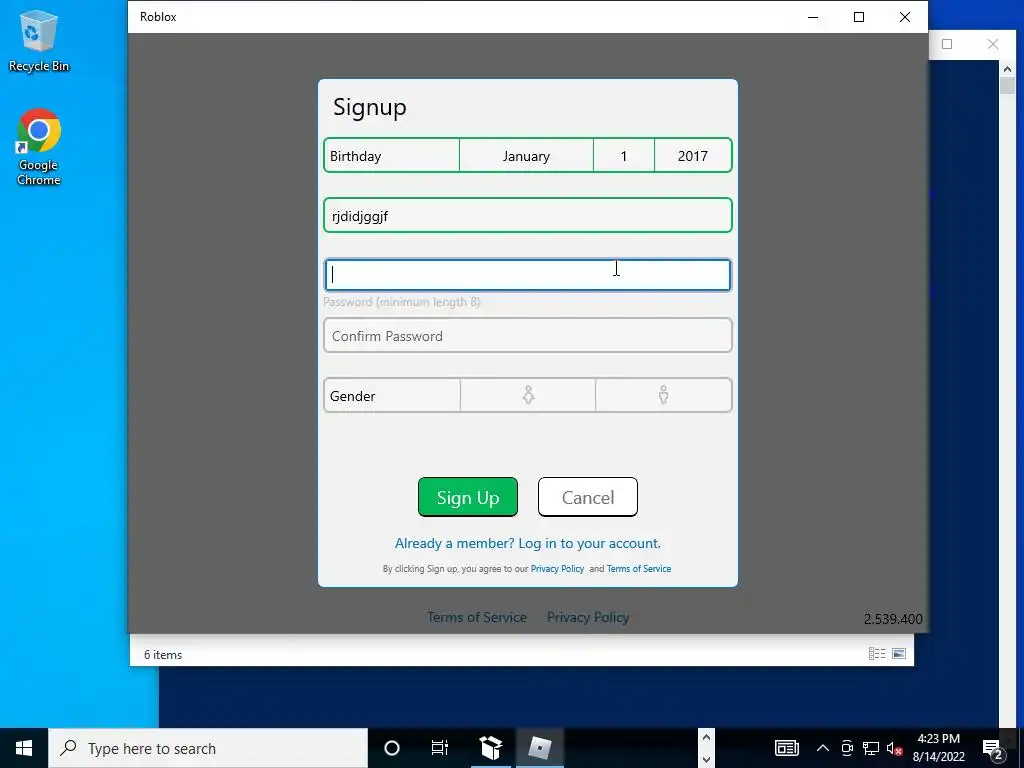Open Privacy Policy link in signup agreement text

[557, 569]
